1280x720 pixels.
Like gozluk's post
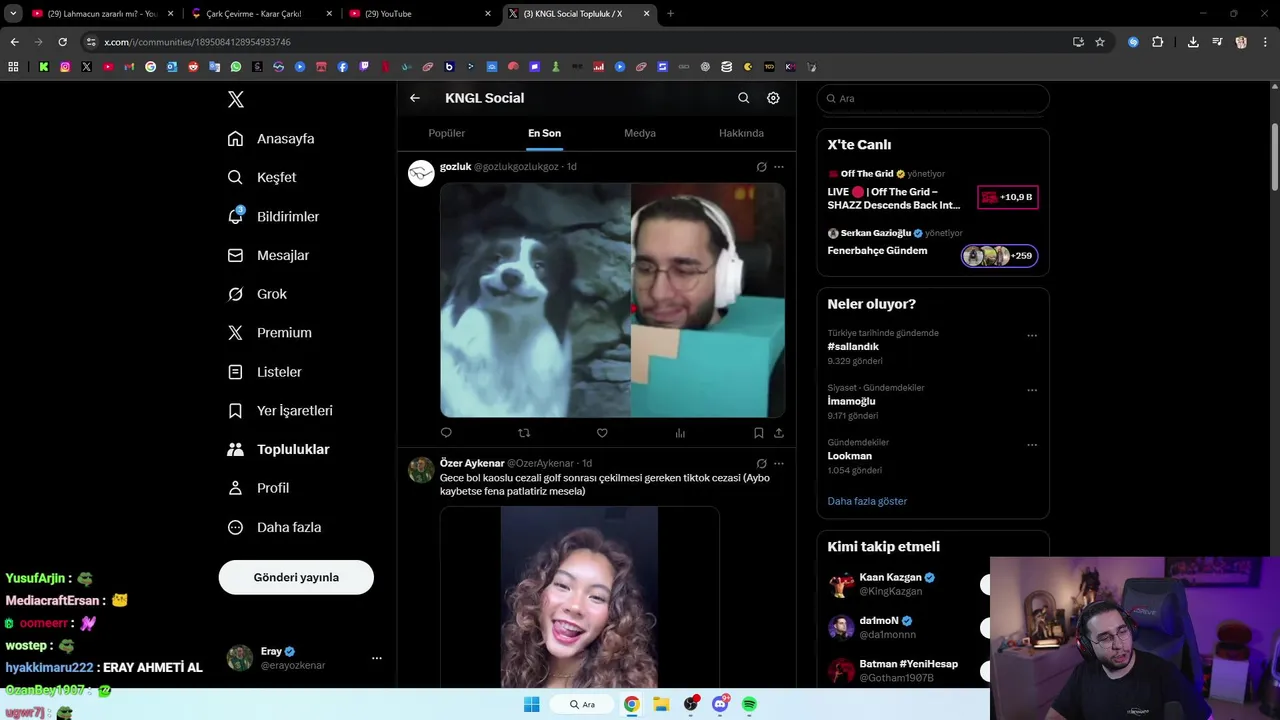602,433
